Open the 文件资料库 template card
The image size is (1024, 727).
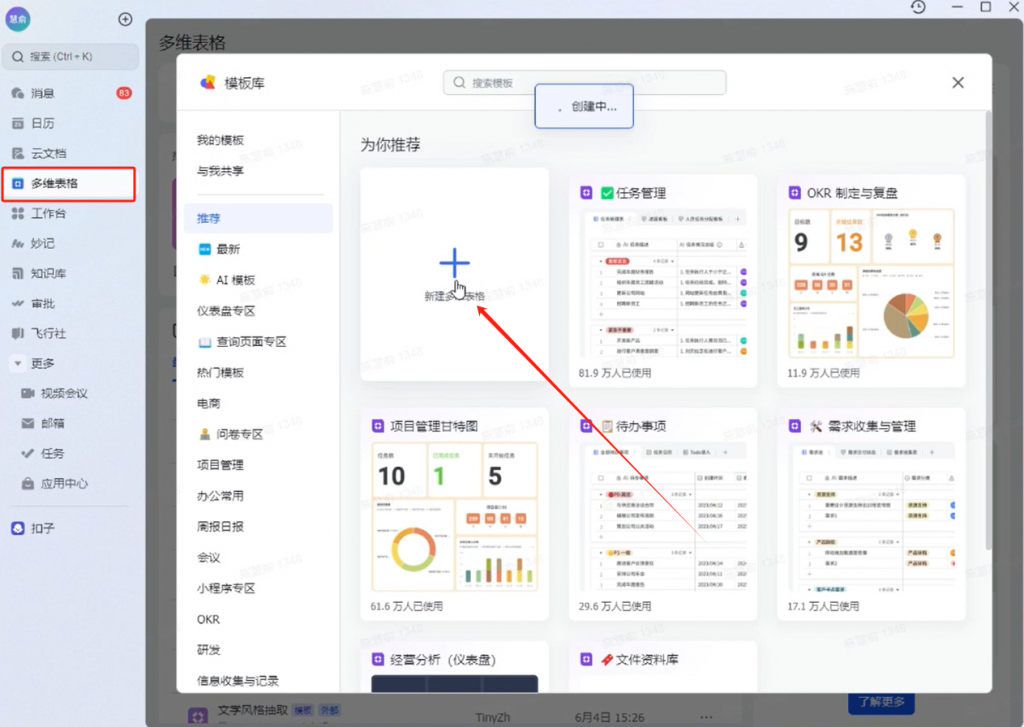click(x=663, y=667)
